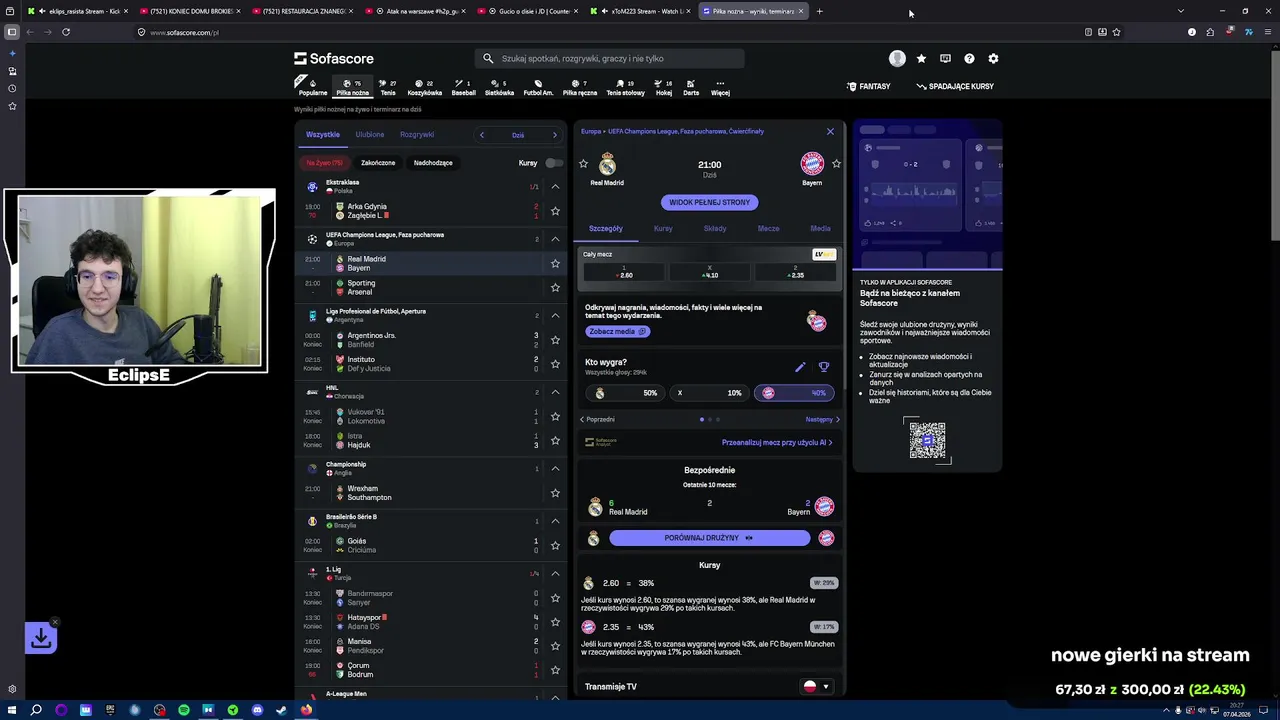Open the help question mark icon
The image size is (1280, 720).
pos(969,58)
